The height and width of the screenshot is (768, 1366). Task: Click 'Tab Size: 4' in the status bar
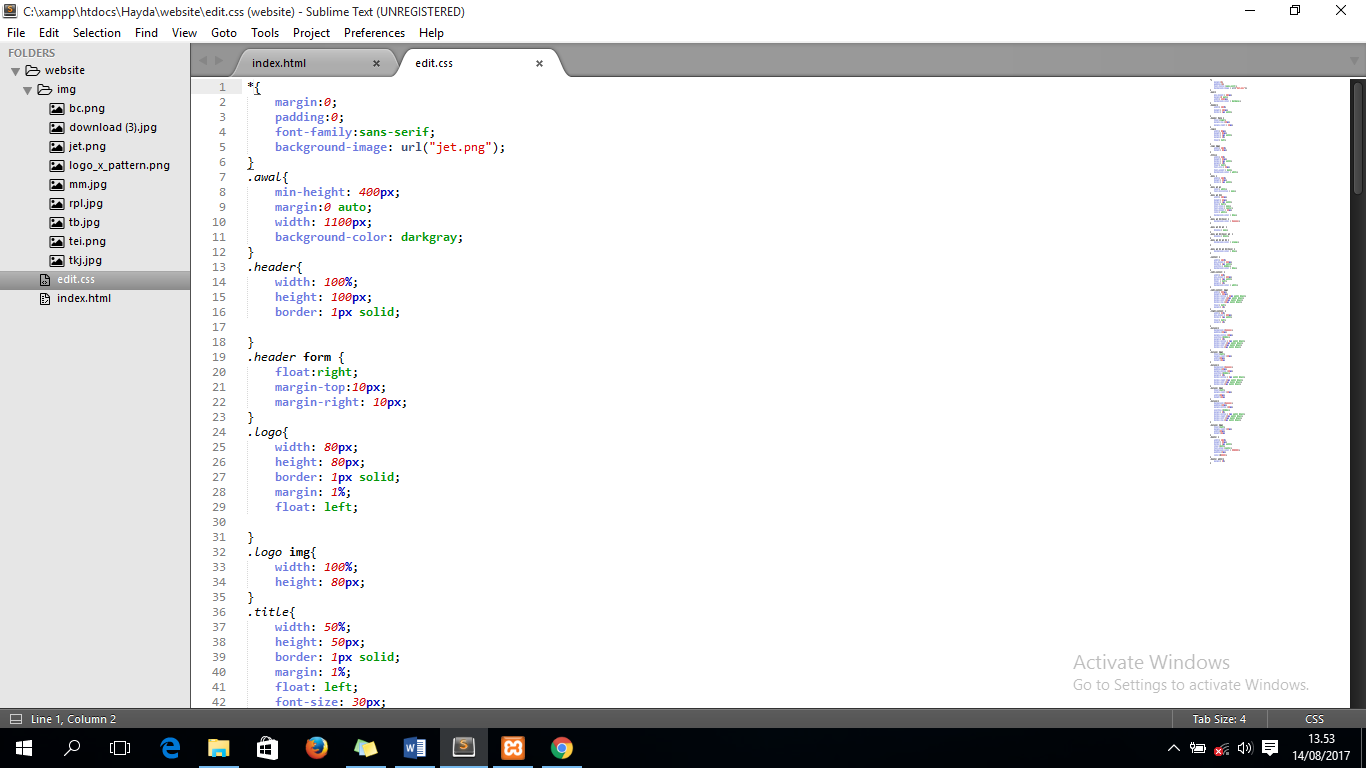point(1220,718)
